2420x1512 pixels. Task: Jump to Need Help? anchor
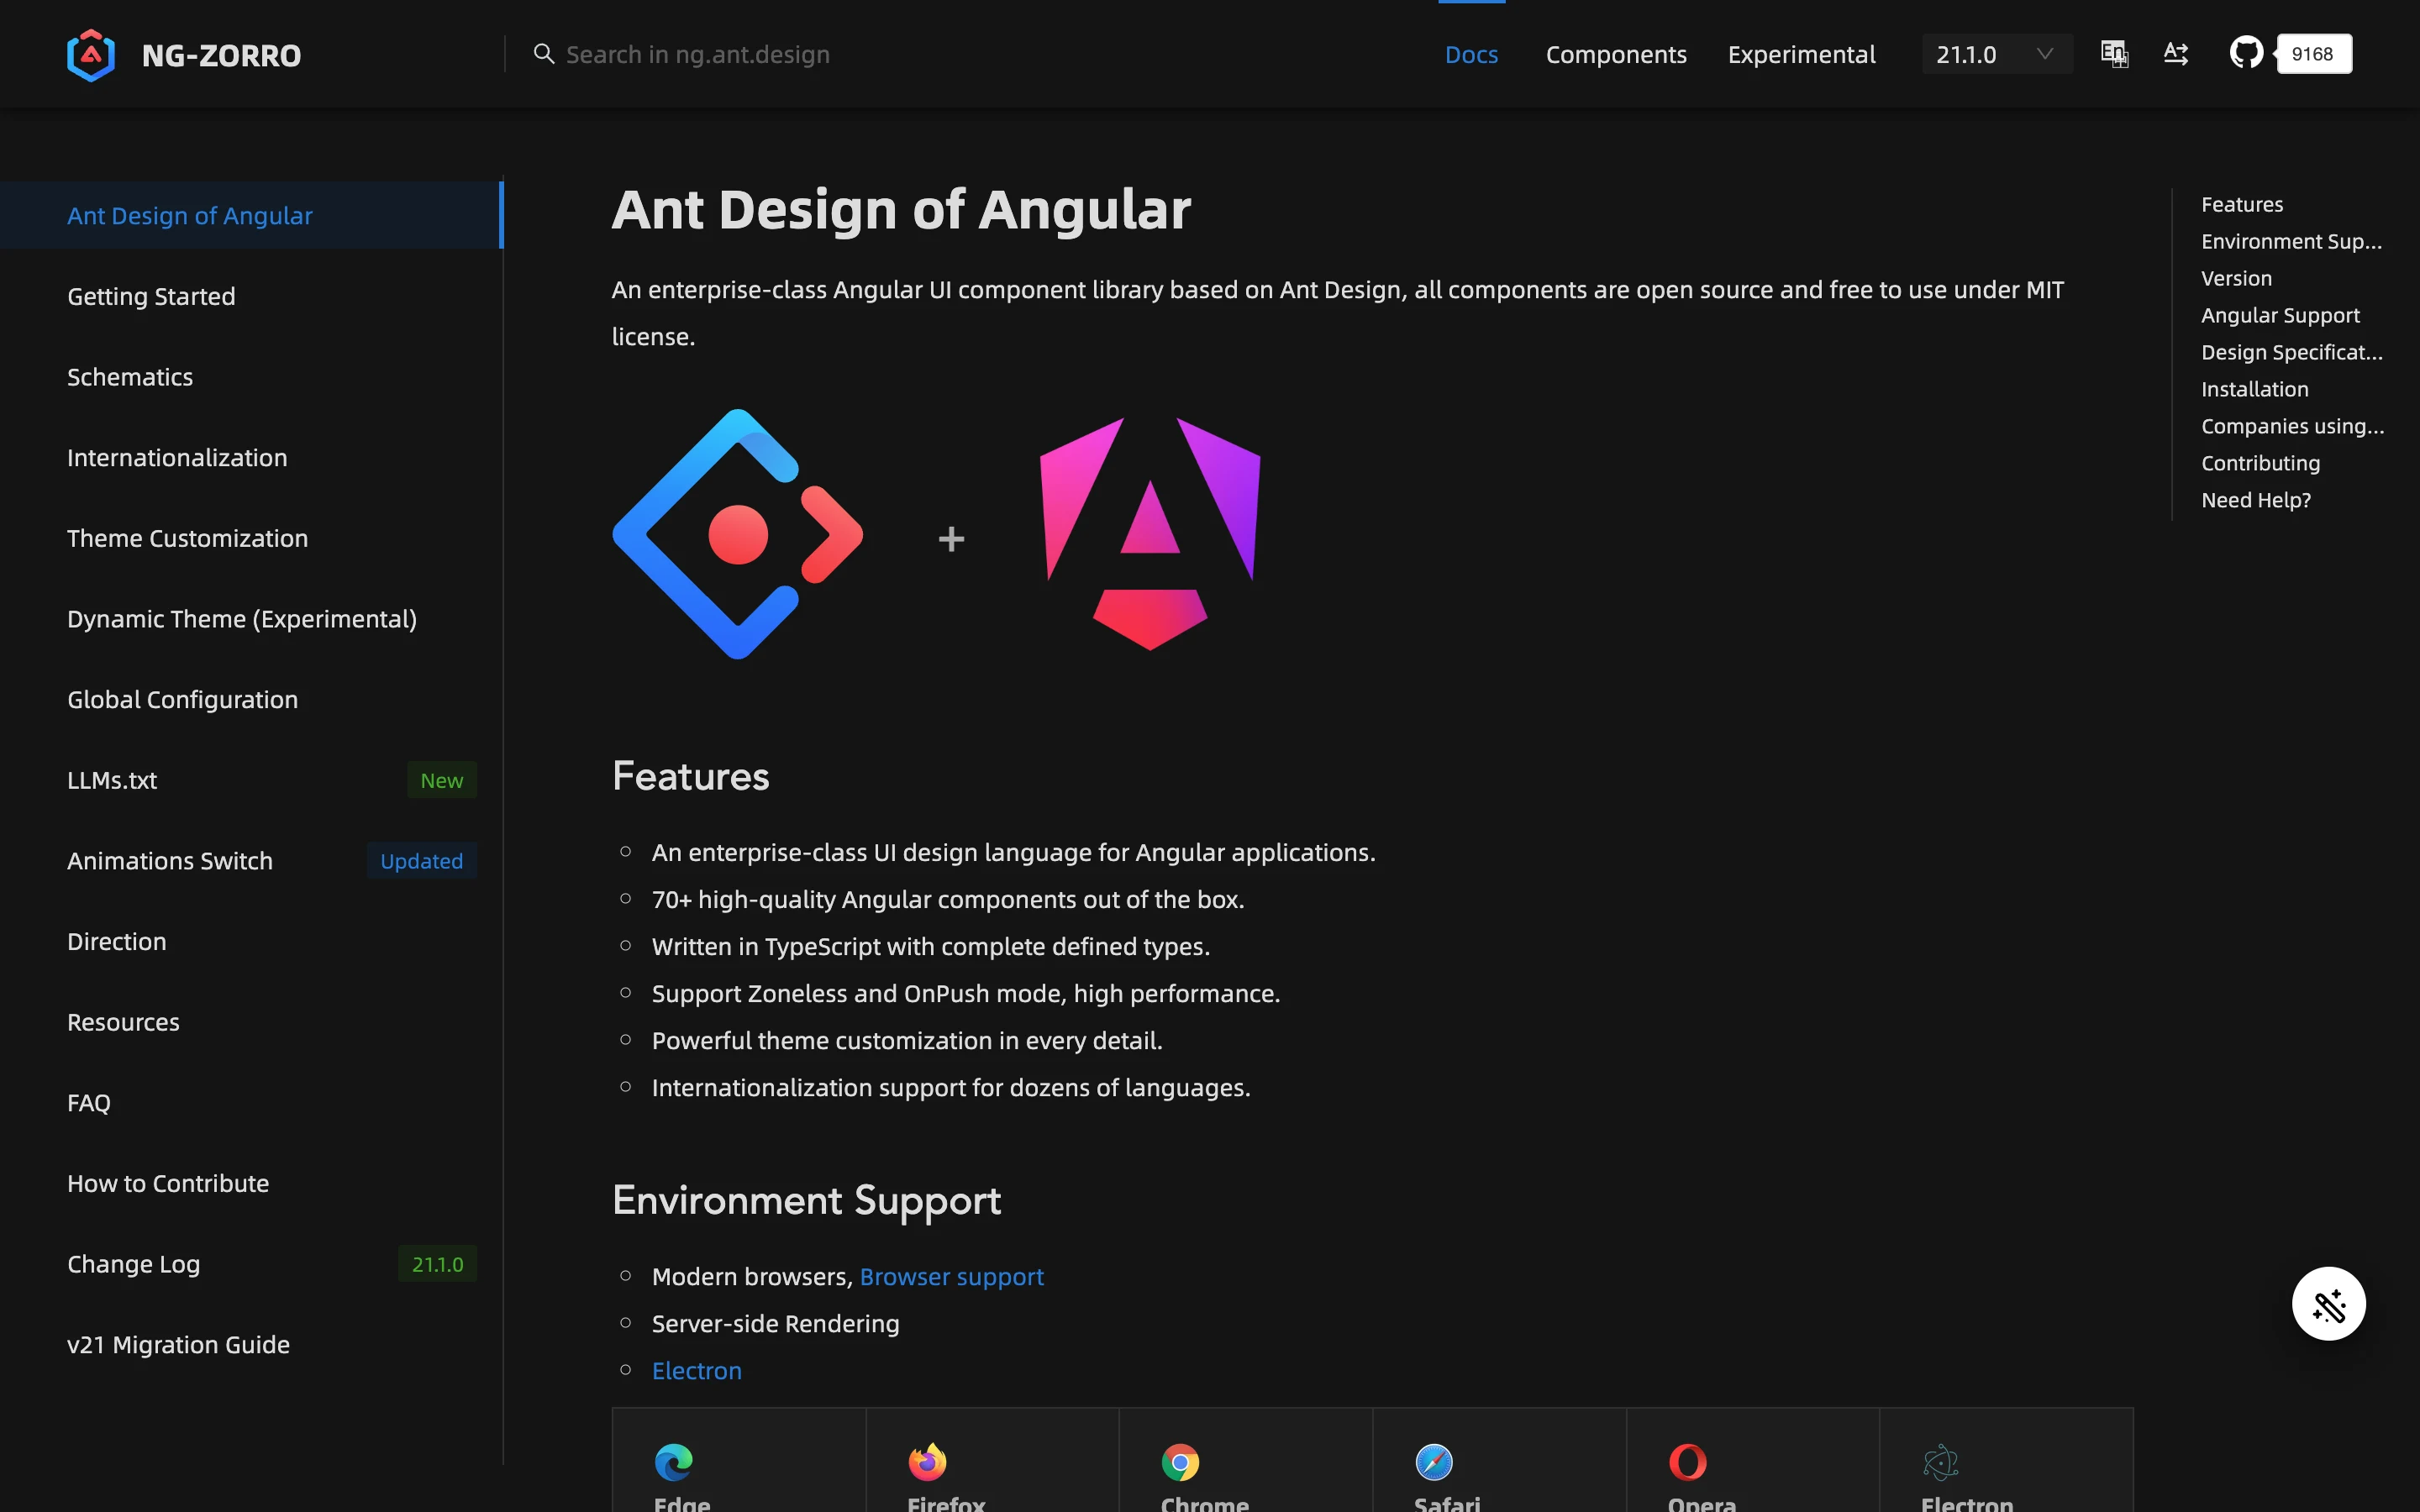2256,500
